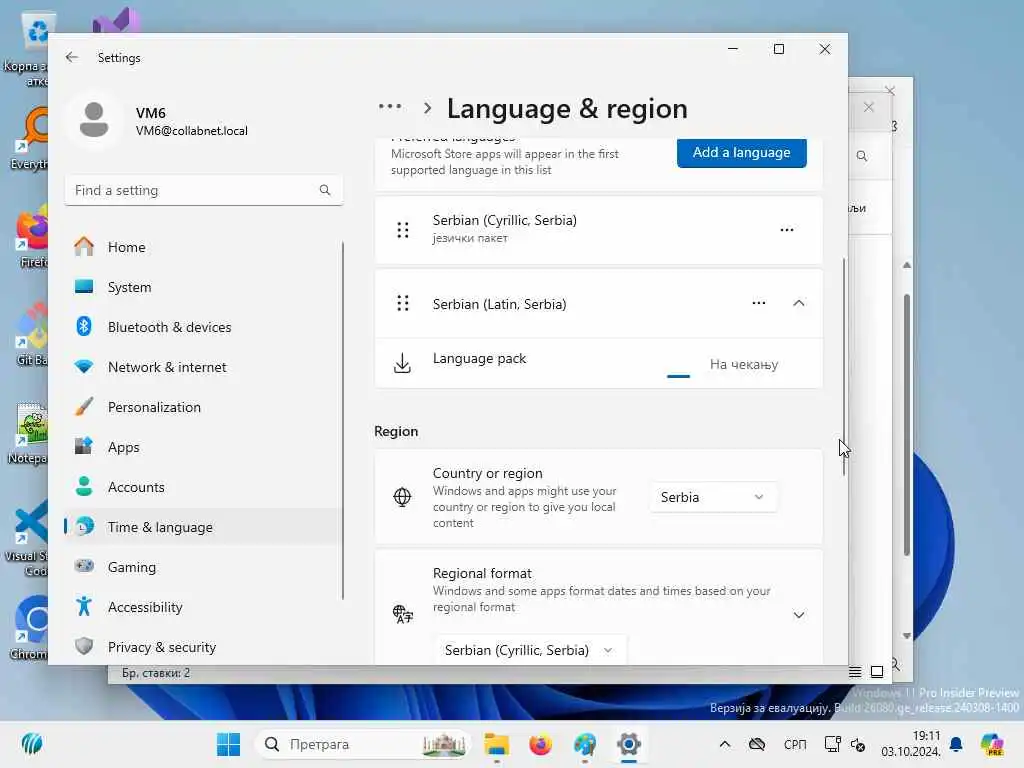1024x768 pixels.
Task: Click the Region section heading
Action: 396,431
